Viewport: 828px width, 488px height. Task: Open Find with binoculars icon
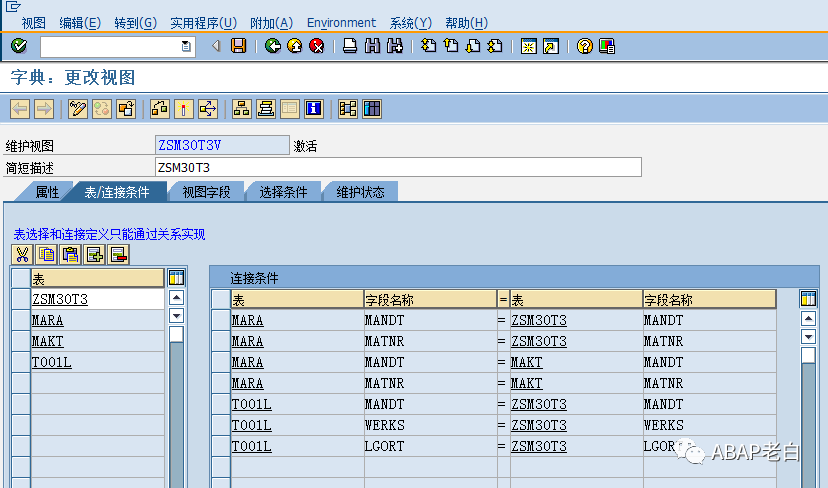pos(372,46)
